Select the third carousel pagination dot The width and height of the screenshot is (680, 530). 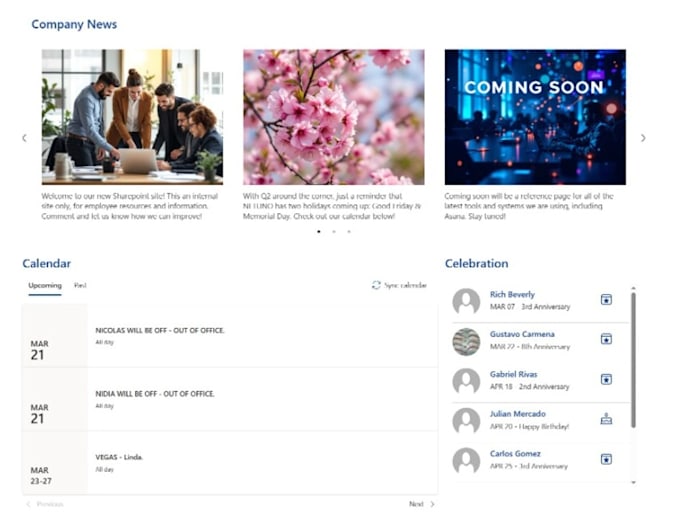click(349, 232)
